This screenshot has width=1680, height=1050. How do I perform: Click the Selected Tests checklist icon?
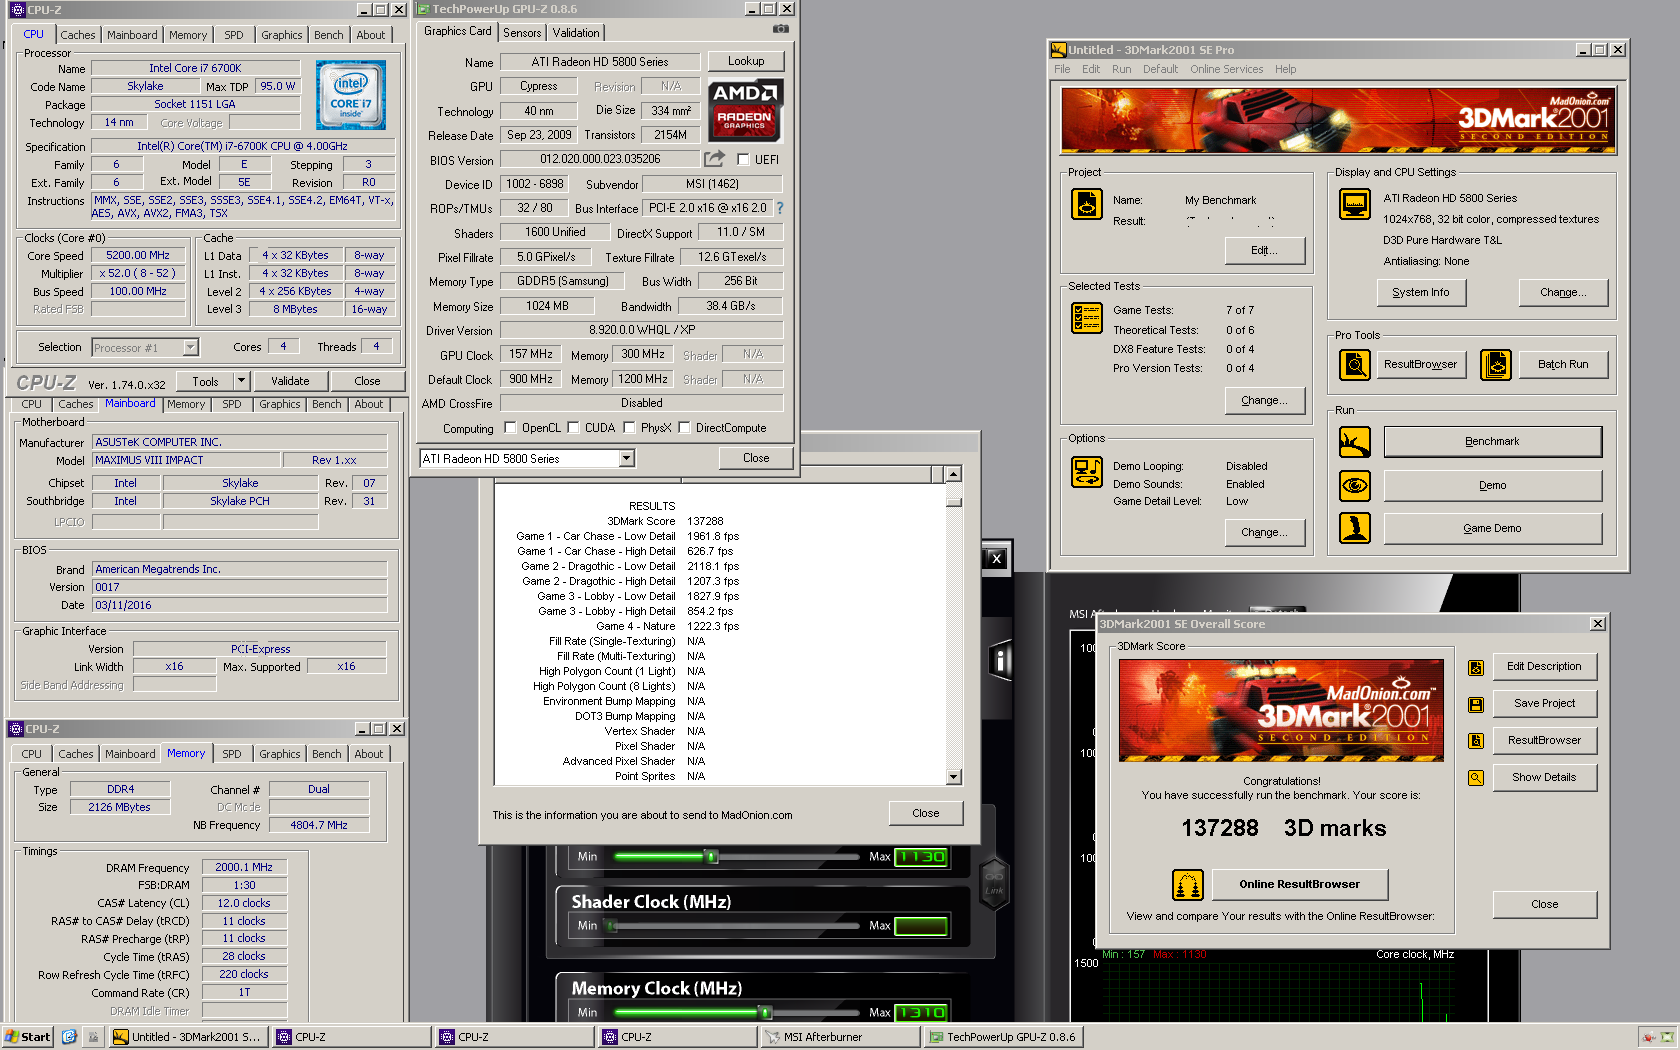(1087, 318)
